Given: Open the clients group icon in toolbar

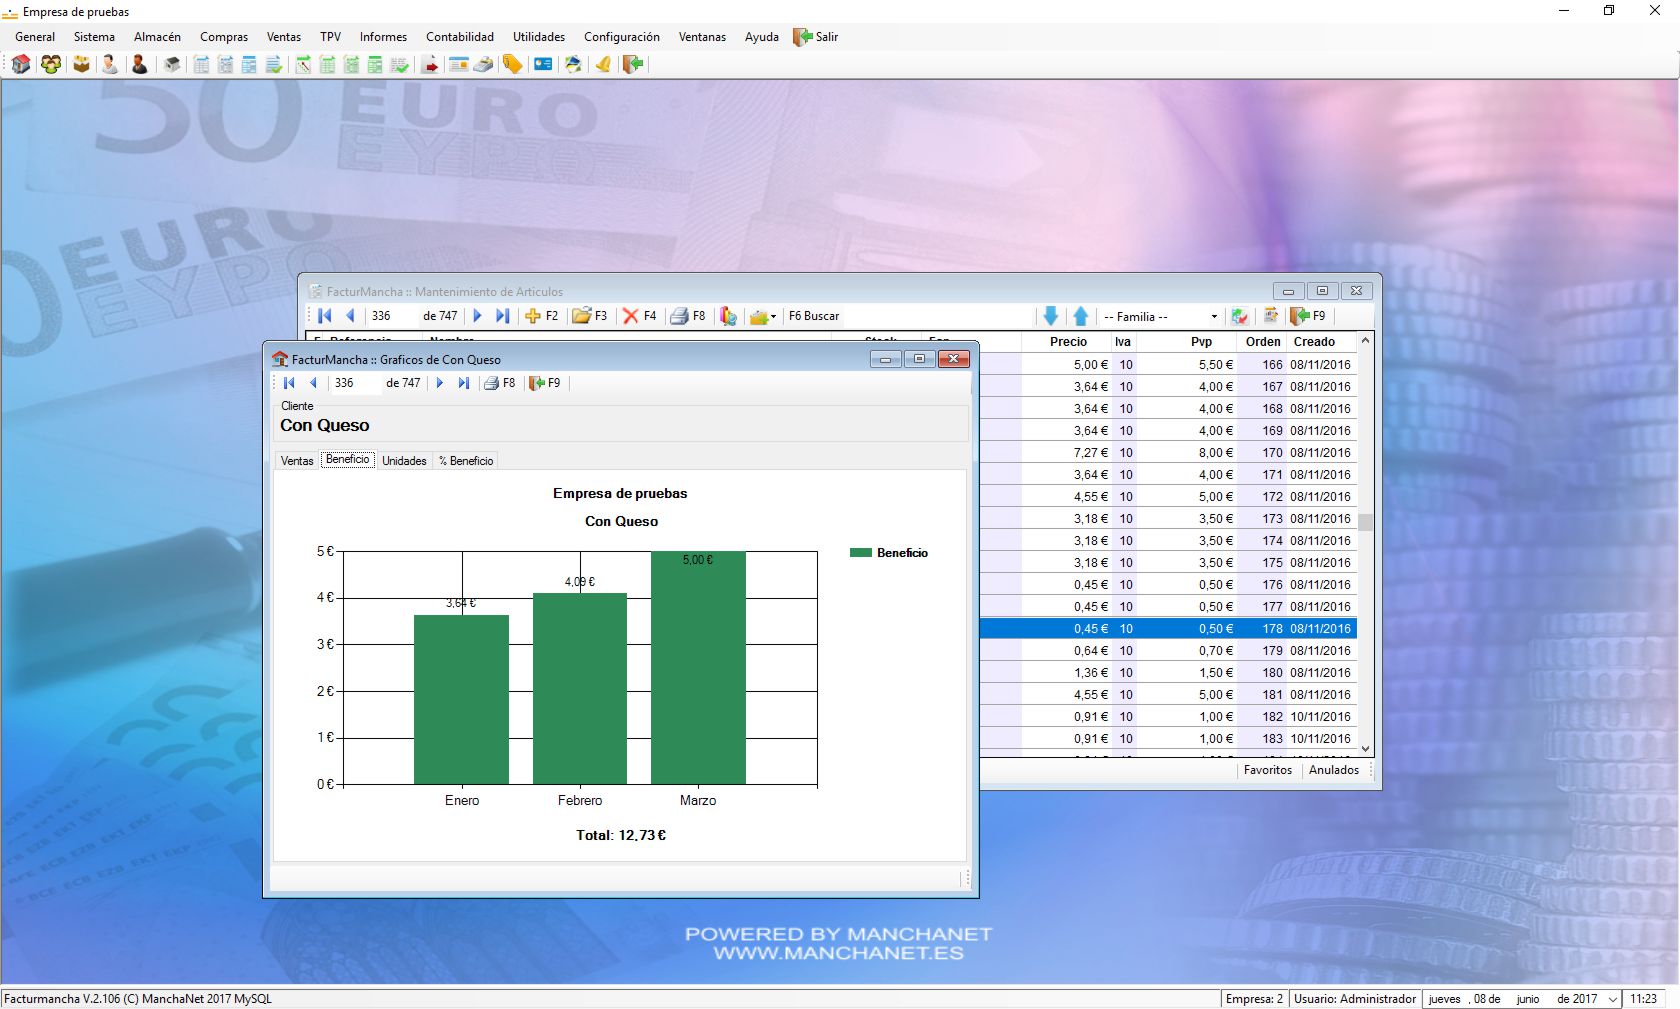Looking at the screenshot, I should (x=51, y=65).
